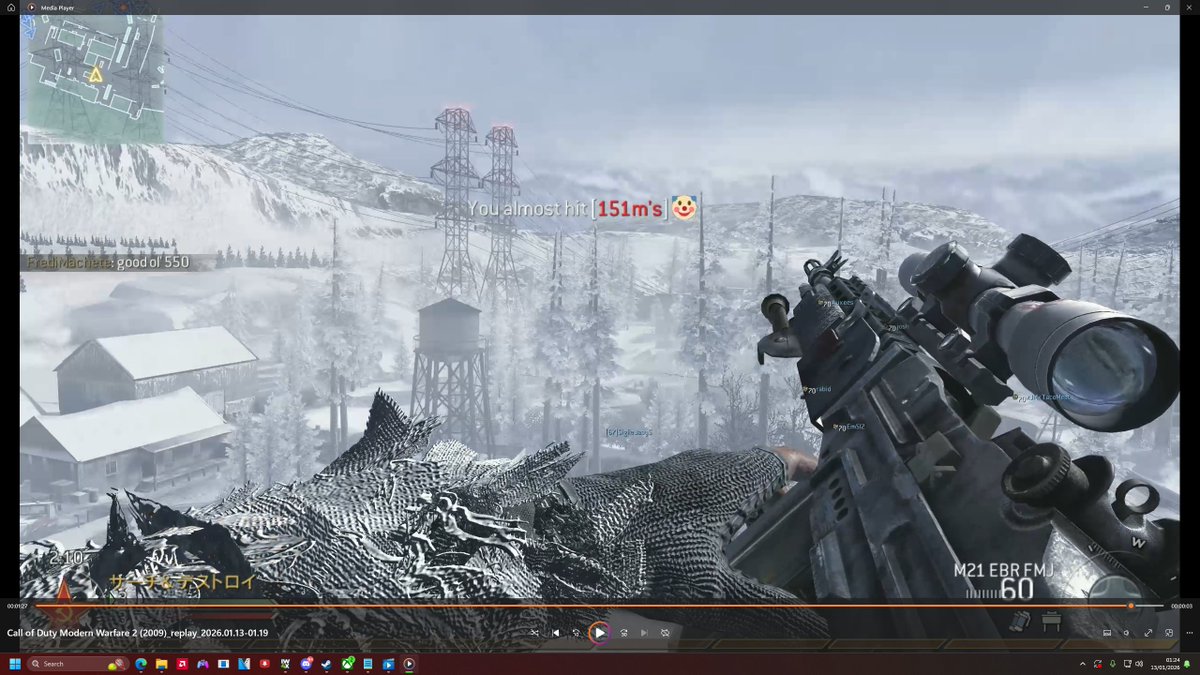The width and height of the screenshot is (1200, 675).
Task: Launch Microsoft Edge from the taskbar
Action: pos(140,664)
